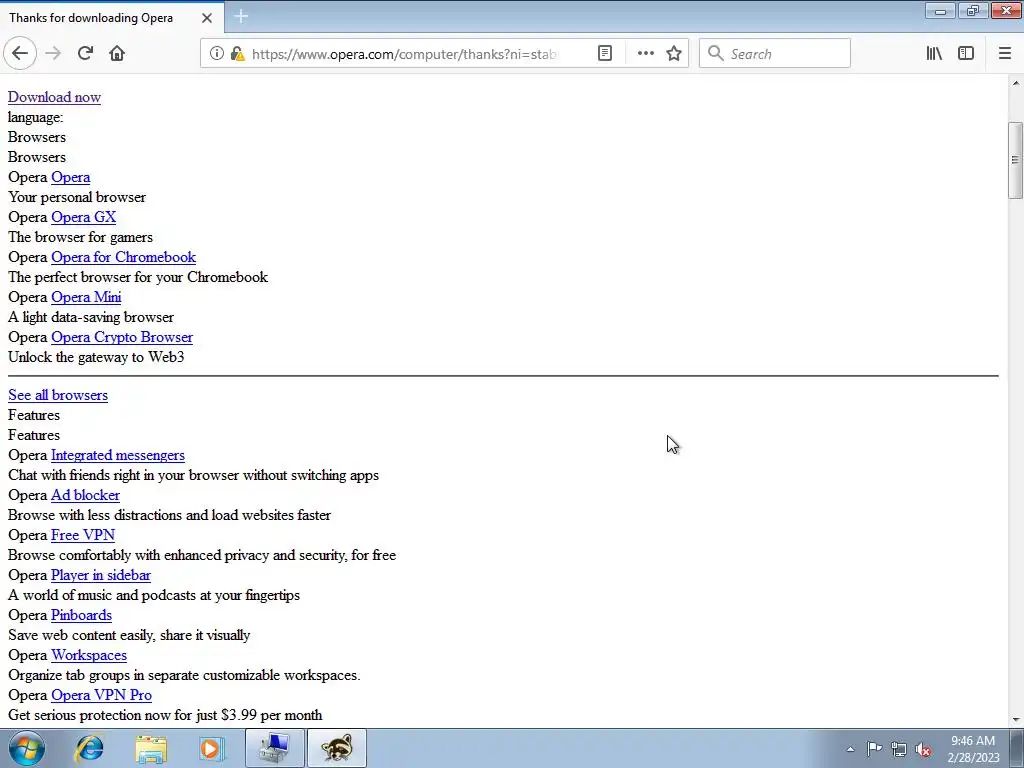Open the Ad blocker link
This screenshot has height=768, width=1024.
(x=86, y=495)
